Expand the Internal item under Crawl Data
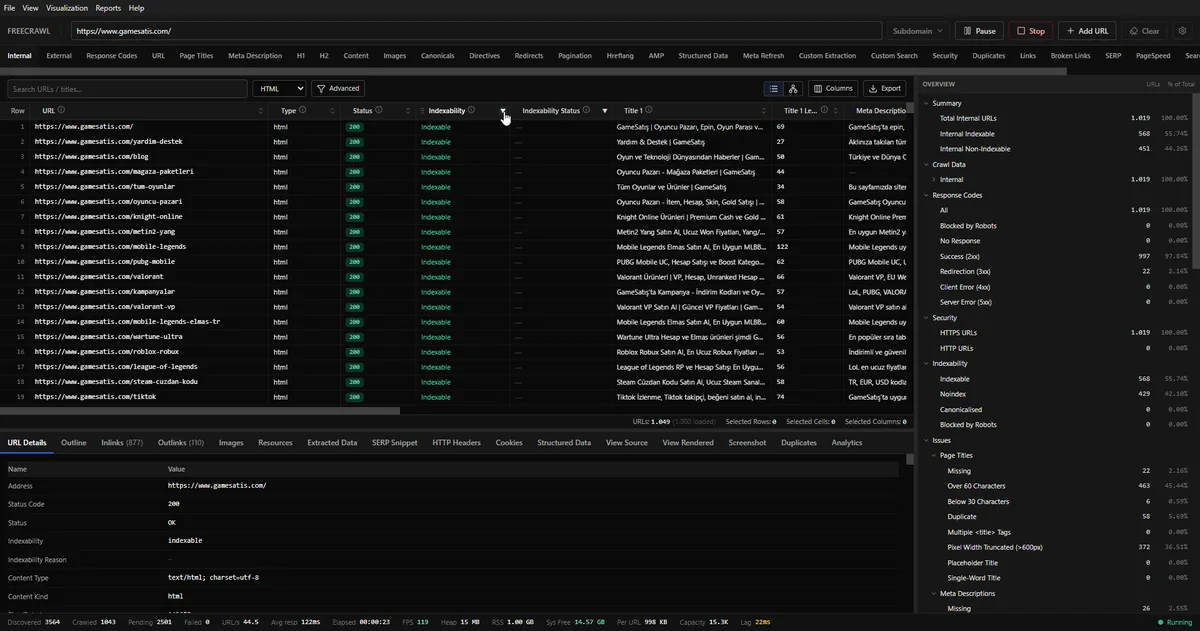The width and height of the screenshot is (1200, 631). tap(934, 180)
